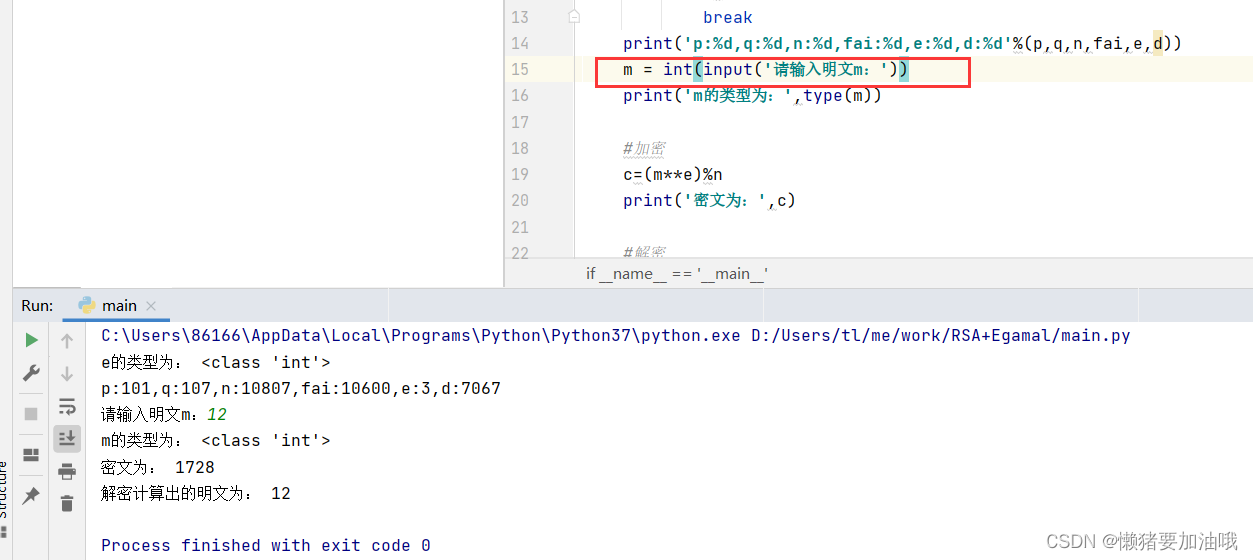Toggle scroll to end of console
The width and height of the screenshot is (1253, 560).
[x=67, y=438]
